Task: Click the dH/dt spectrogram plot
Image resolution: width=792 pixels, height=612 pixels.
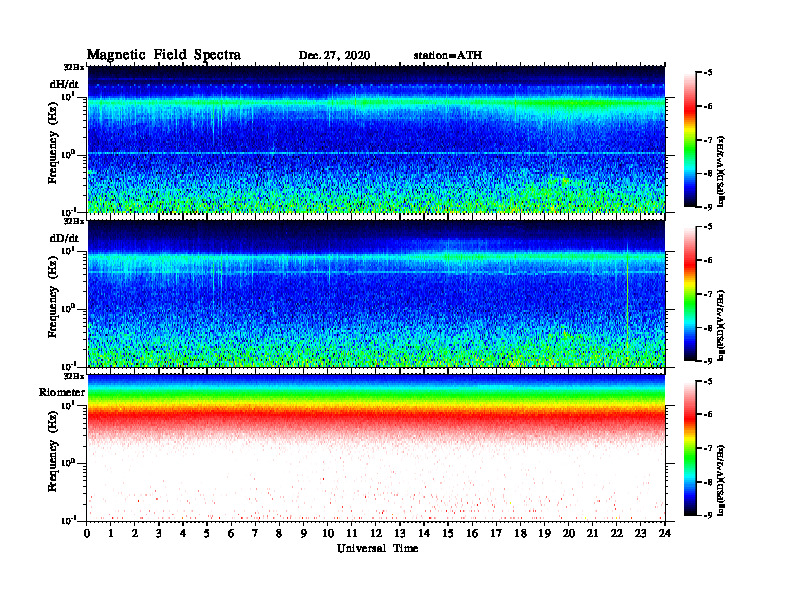Action: pyautogui.click(x=376, y=139)
